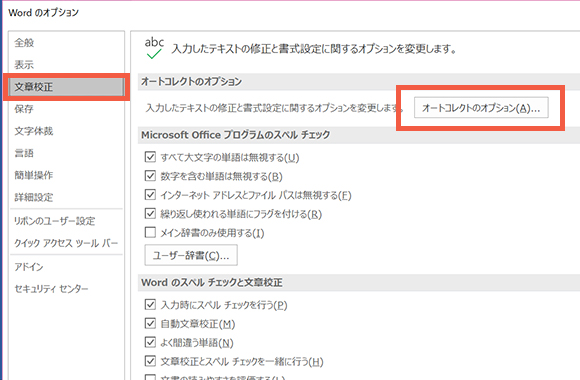Click Word のオプション dialog title
The image size is (580, 380).
coord(44,13)
